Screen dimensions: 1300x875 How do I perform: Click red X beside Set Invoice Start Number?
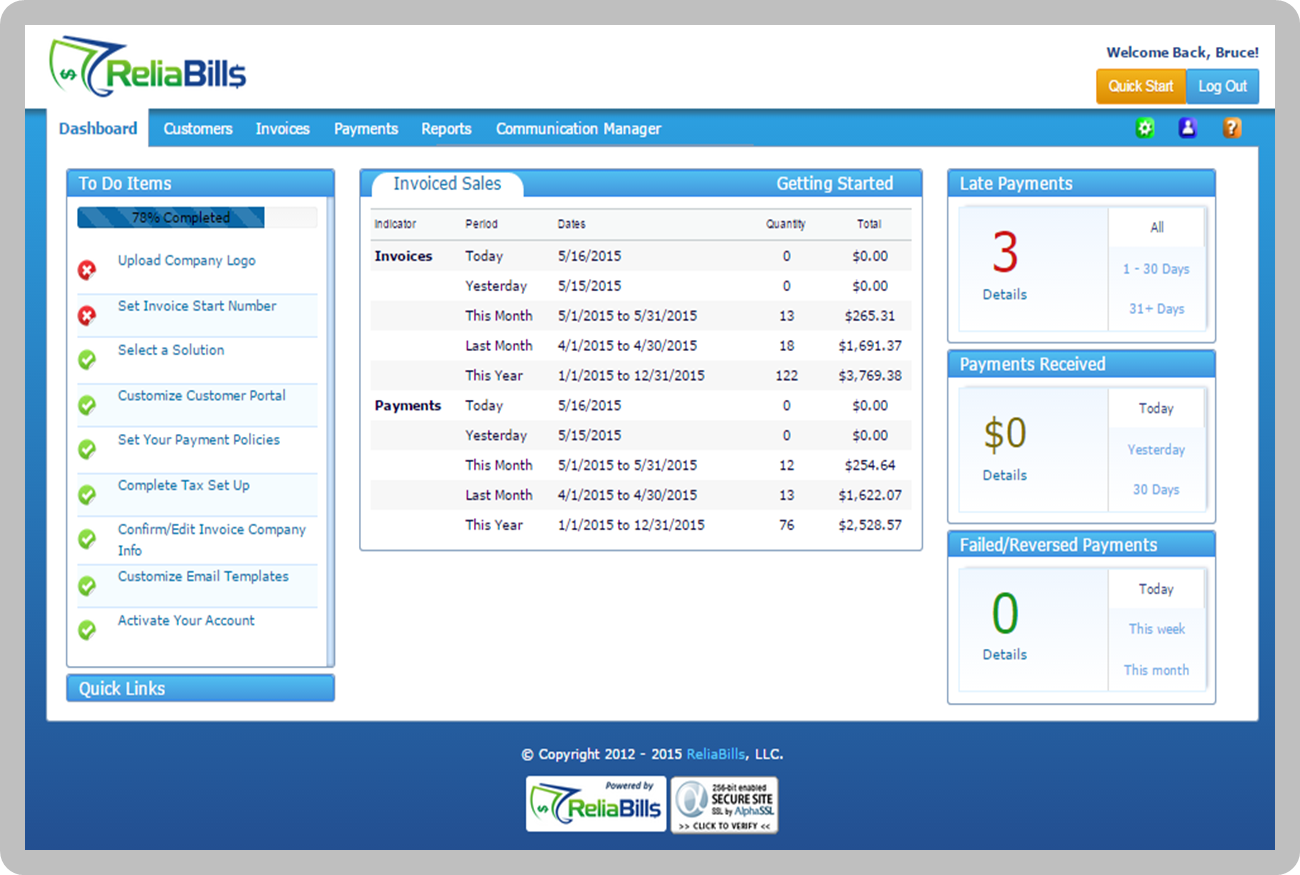87,316
